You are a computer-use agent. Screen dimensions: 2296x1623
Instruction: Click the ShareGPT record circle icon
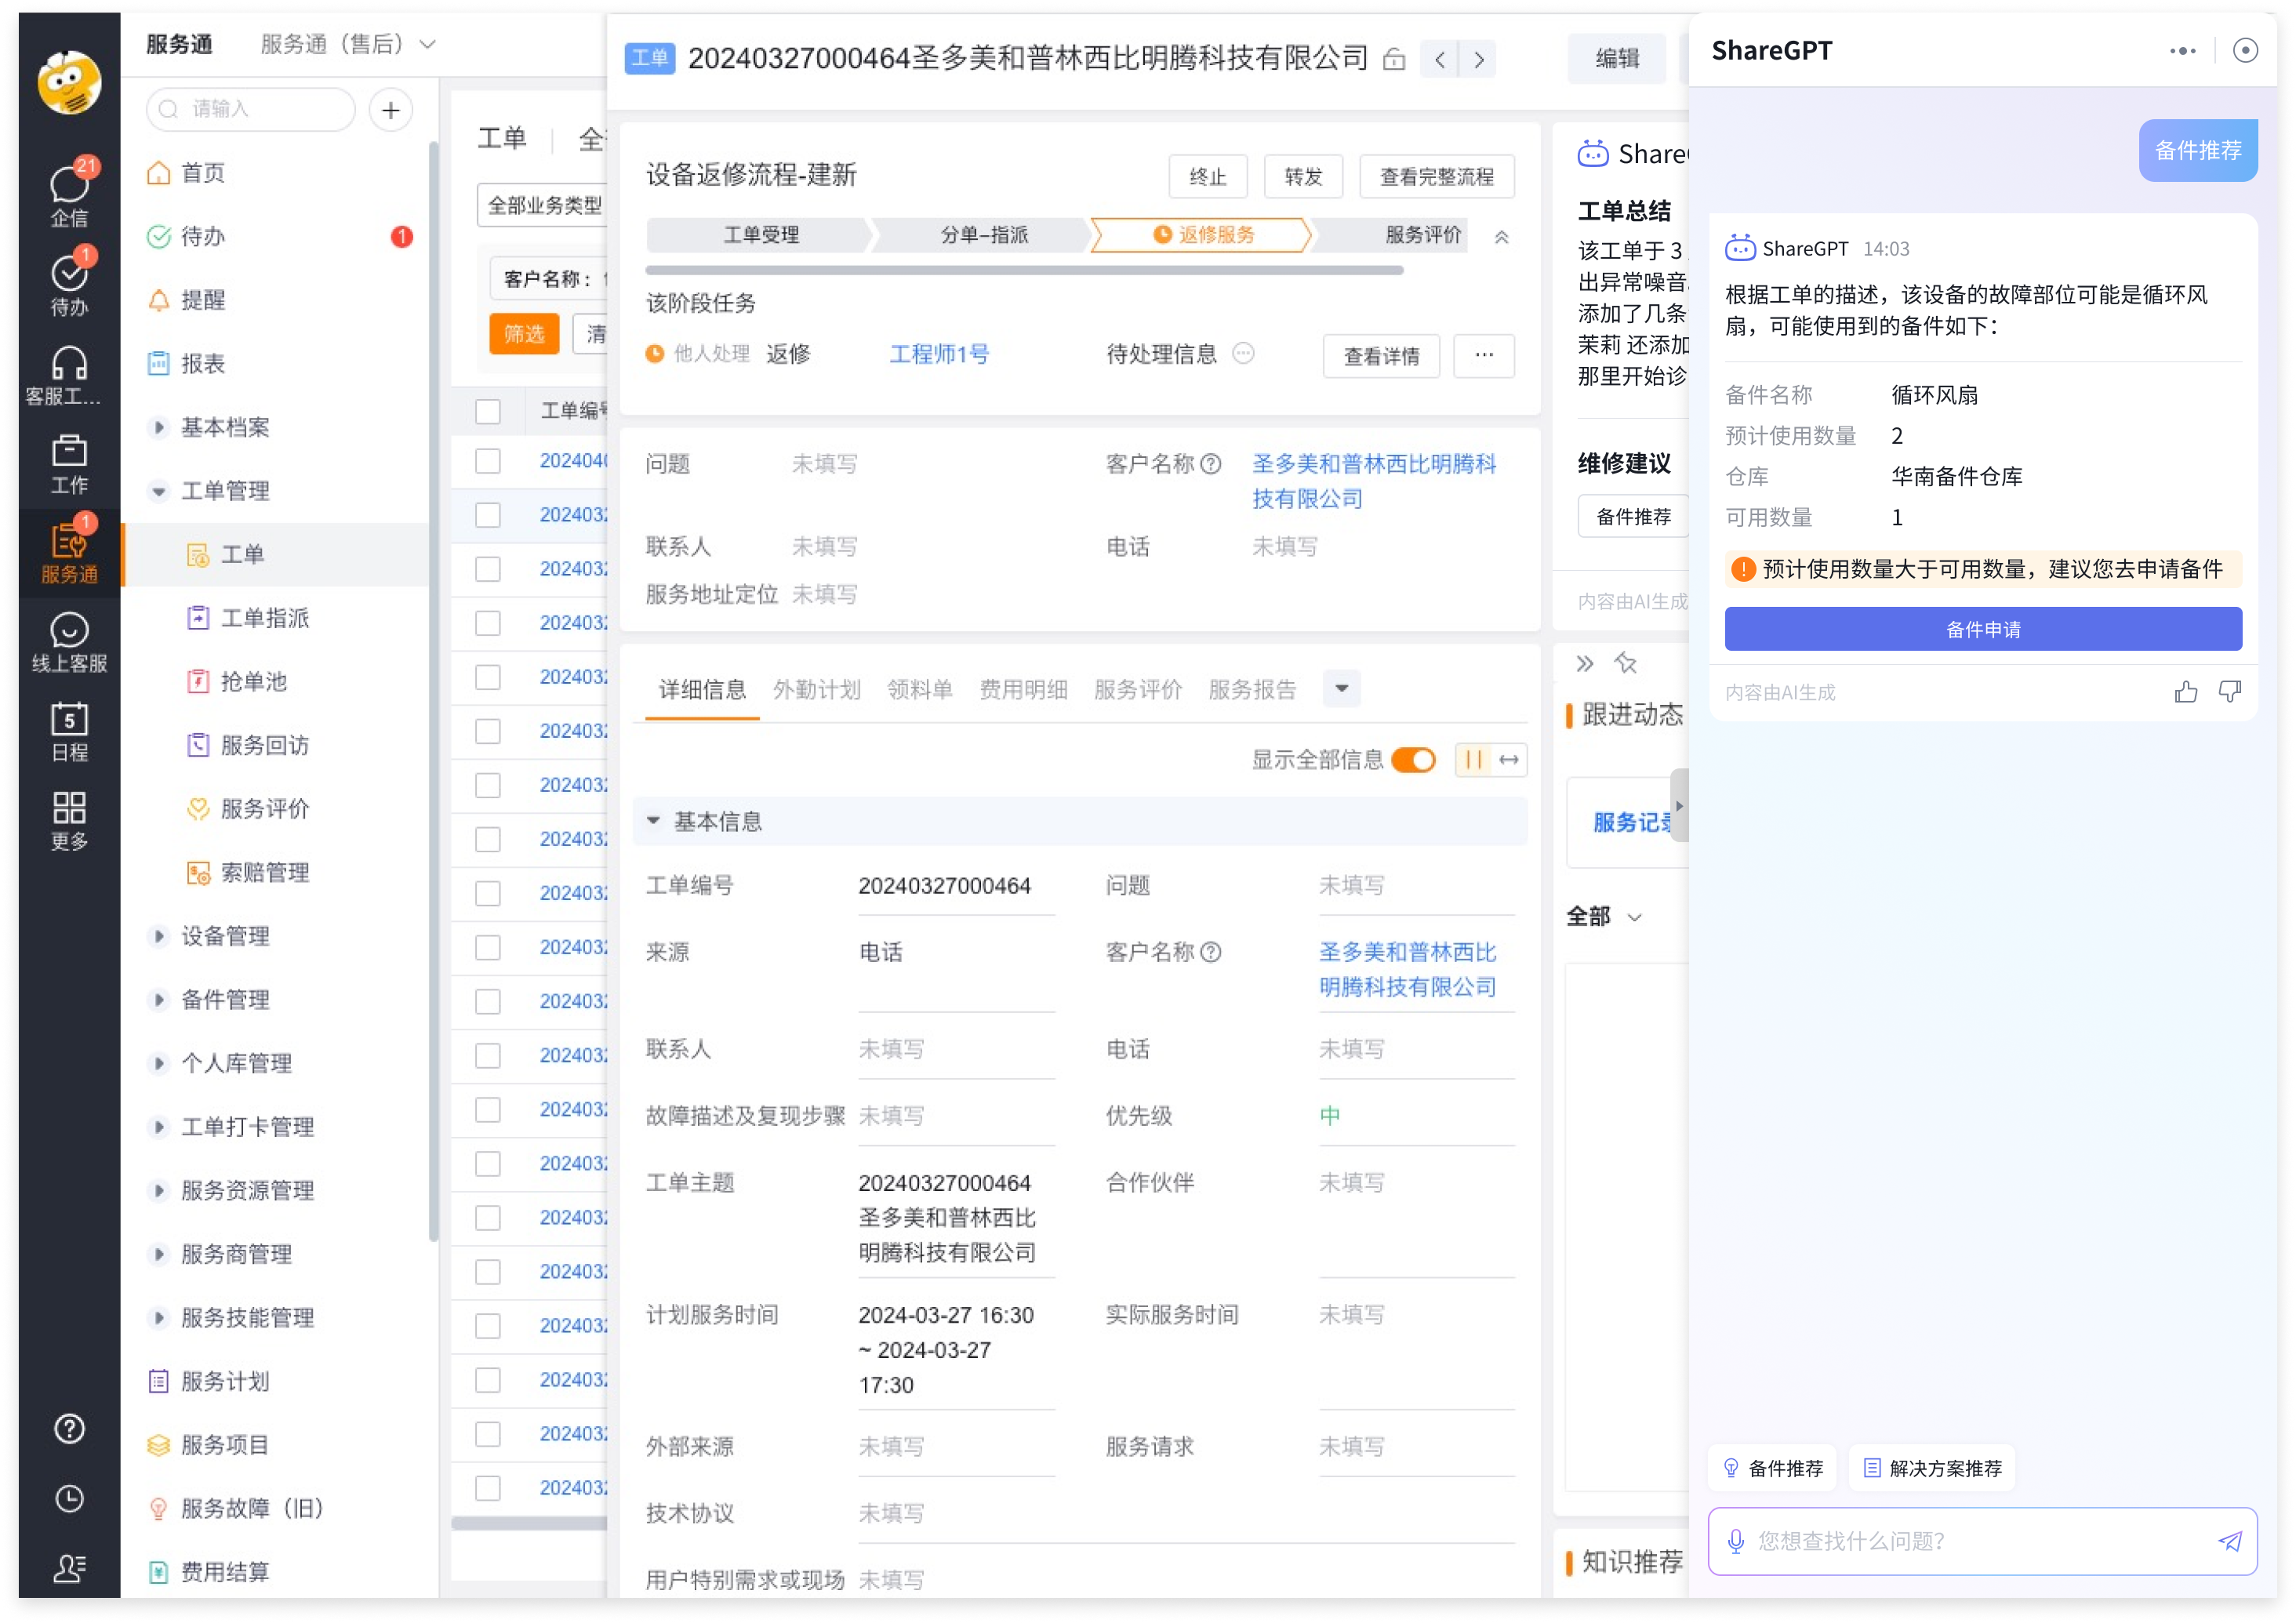[2245, 50]
